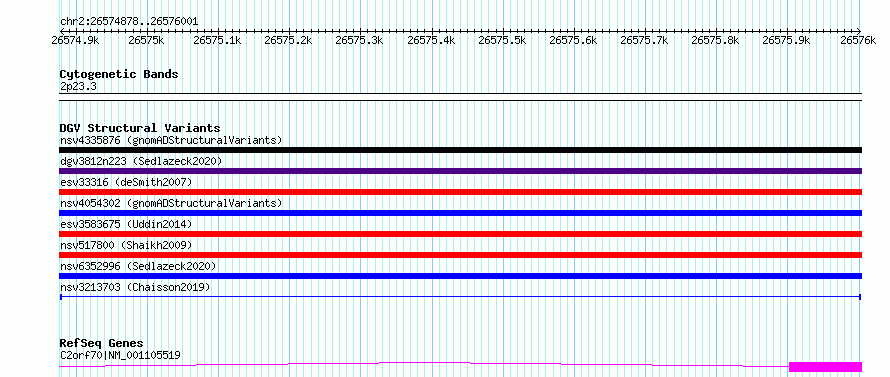Click the magenta intron line of C2orf70
This screenshot has height=377, width=890.
(424, 362)
